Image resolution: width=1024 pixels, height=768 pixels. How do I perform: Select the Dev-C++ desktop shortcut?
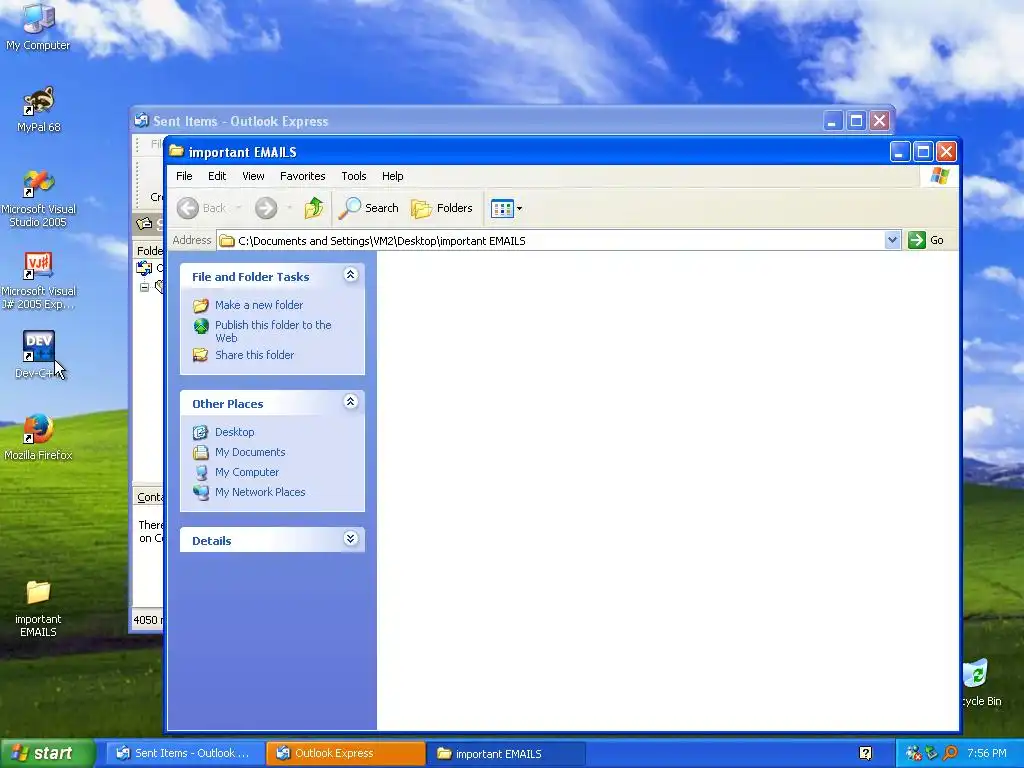click(x=38, y=355)
